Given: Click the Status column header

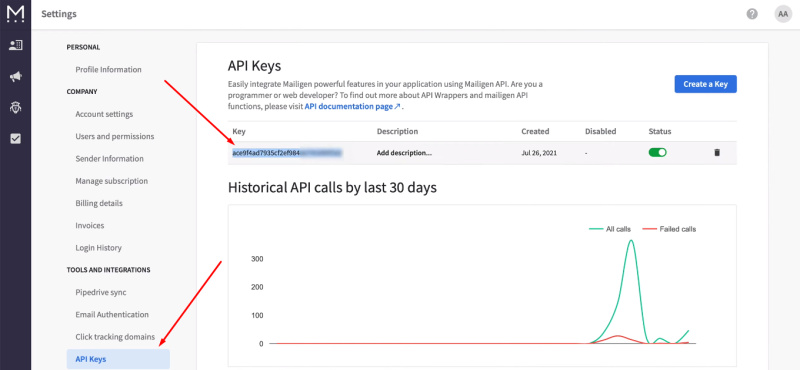Looking at the screenshot, I should pyautogui.click(x=660, y=131).
